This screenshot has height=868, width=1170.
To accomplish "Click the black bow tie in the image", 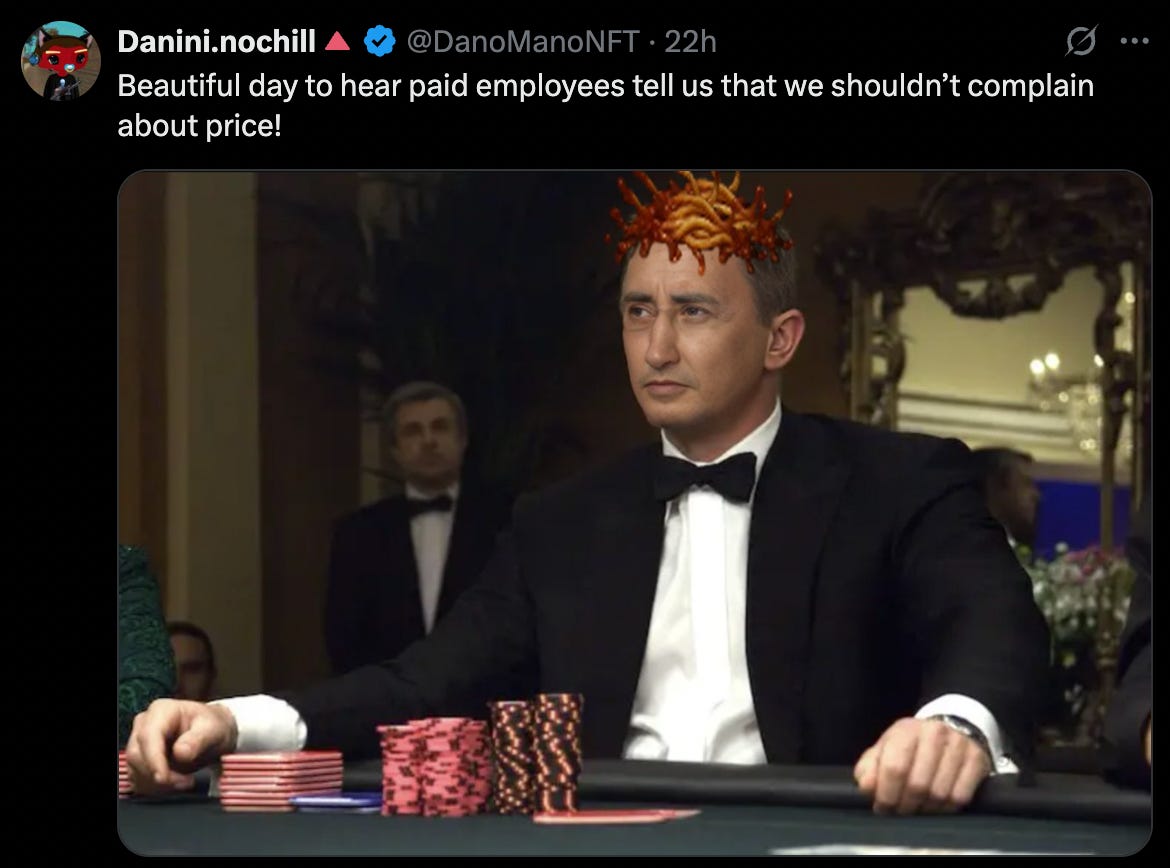I will 706,475.
